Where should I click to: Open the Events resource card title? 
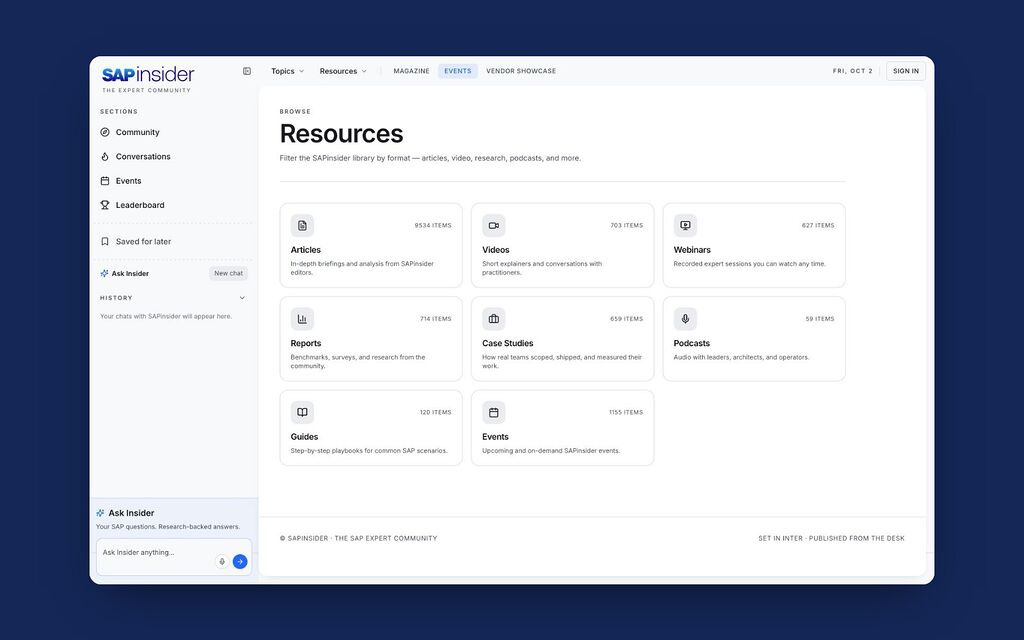tap(495, 437)
